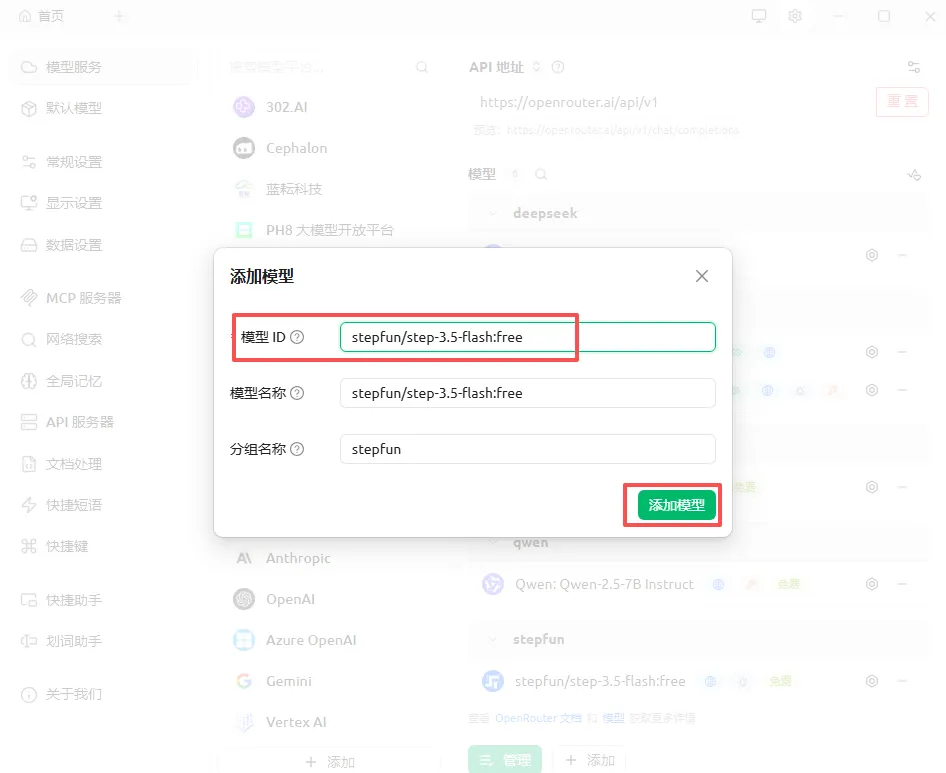
Task: Remove stepfun/step-3.5-flash:free with minus icon
Action: [x=902, y=681]
